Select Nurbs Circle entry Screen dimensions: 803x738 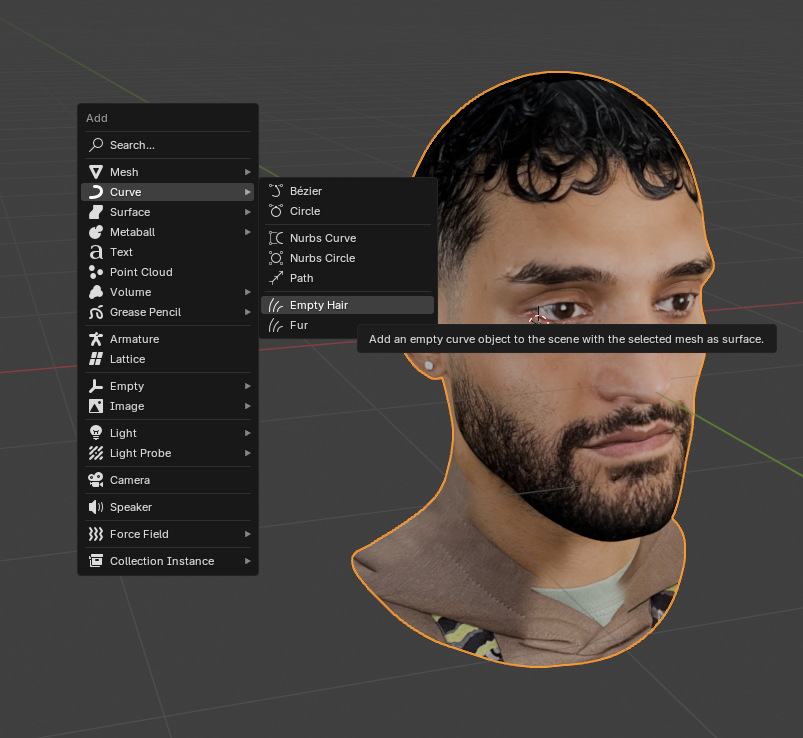point(347,258)
